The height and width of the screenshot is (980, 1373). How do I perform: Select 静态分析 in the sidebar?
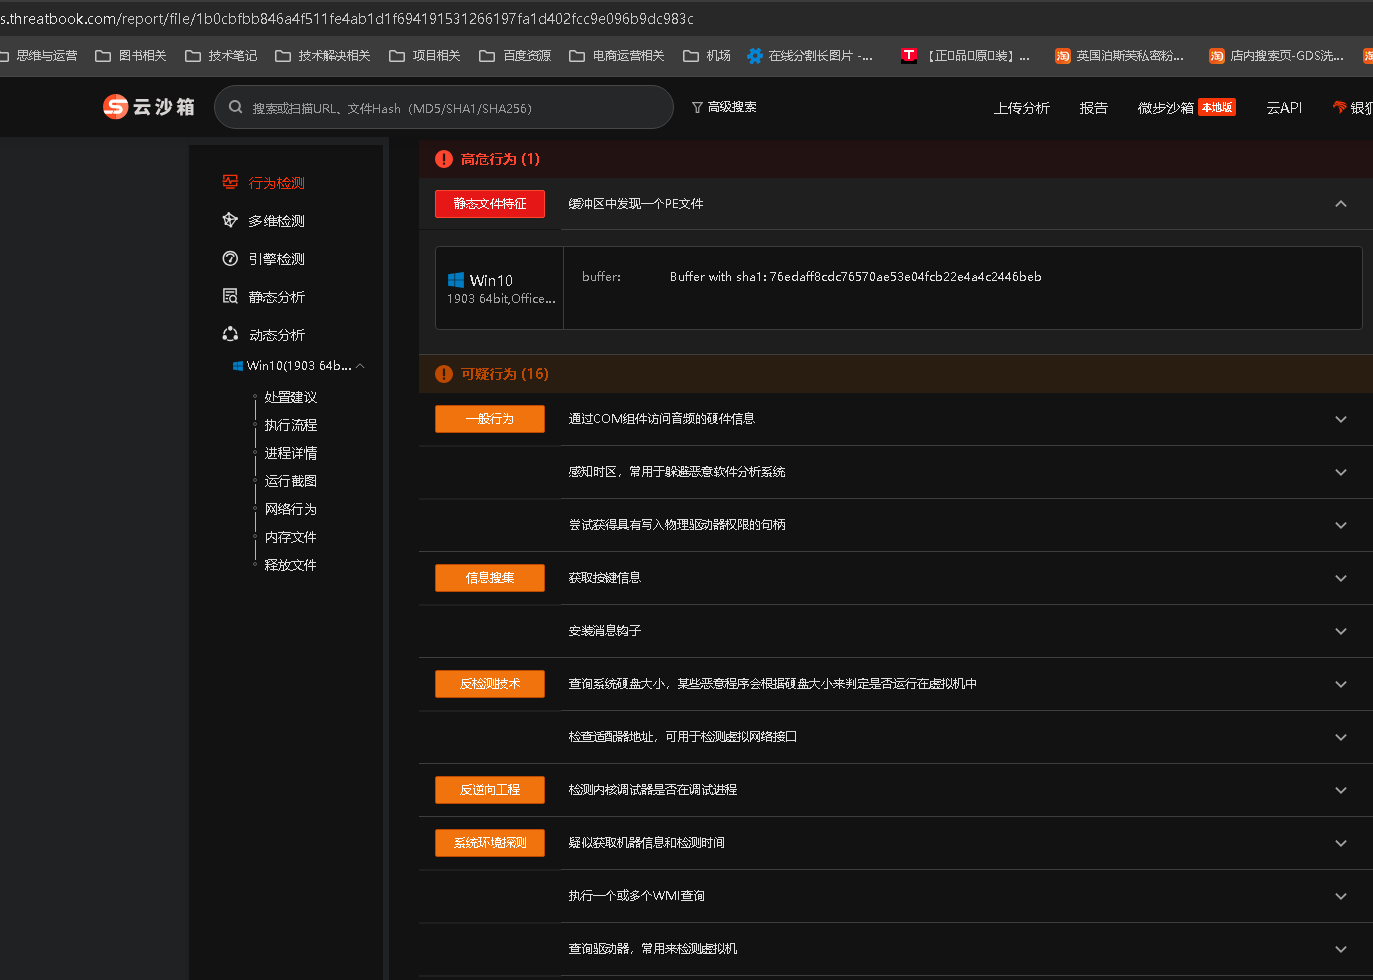[264, 297]
